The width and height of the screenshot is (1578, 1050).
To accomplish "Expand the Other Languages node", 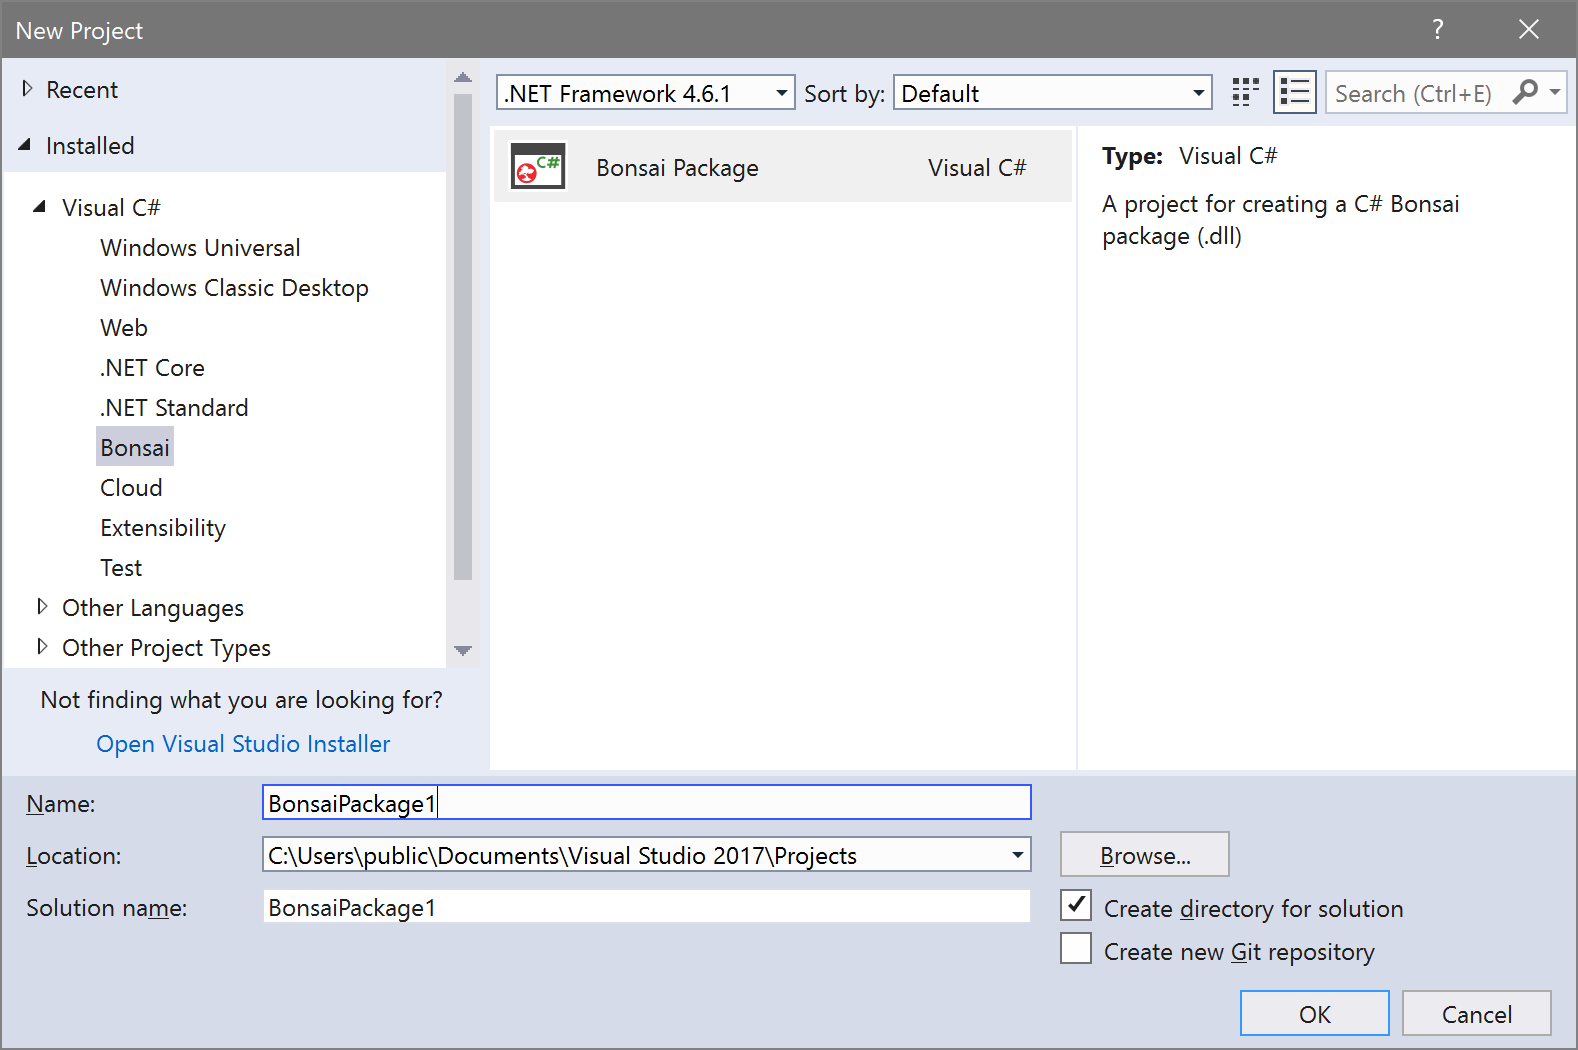I will [42, 607].
